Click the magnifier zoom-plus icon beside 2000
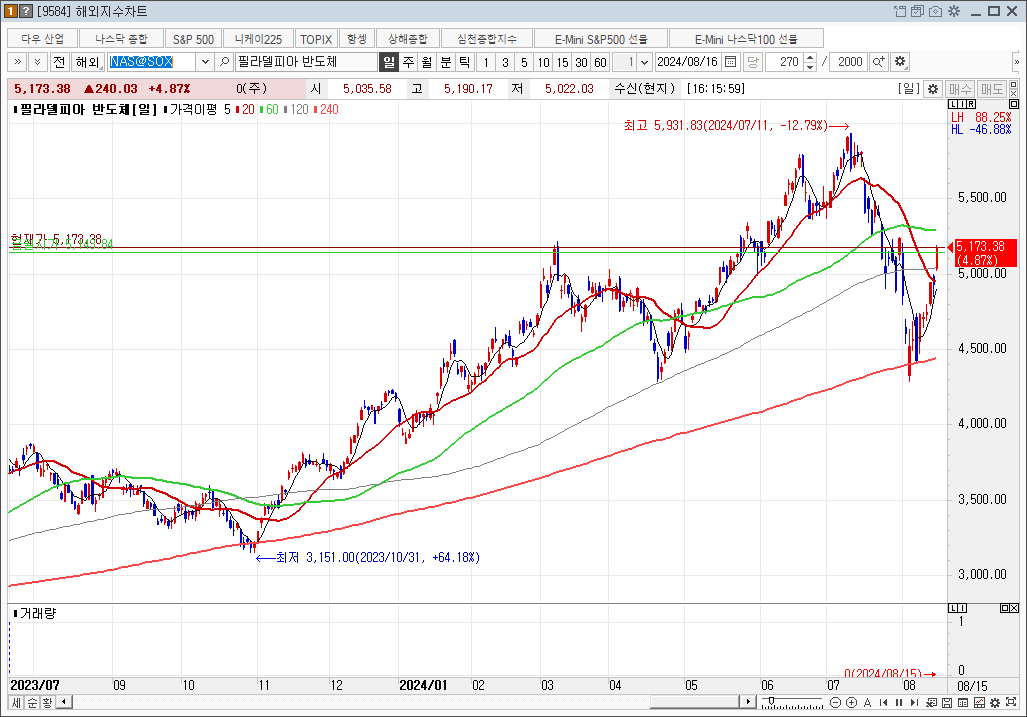This screenshot has height=717, width=1027. click(879, 62)
